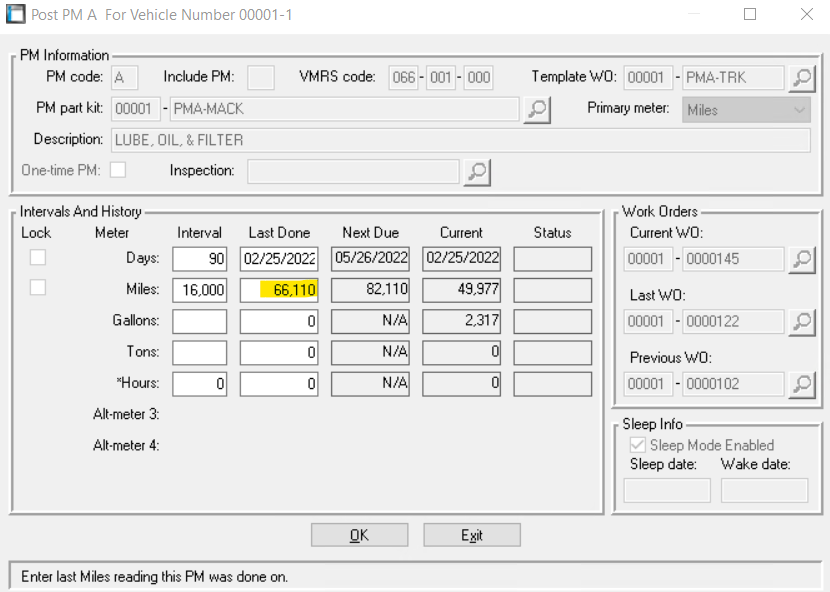830x592 pixels.
Task: Click the Exit button
Action: pos(472,535)
